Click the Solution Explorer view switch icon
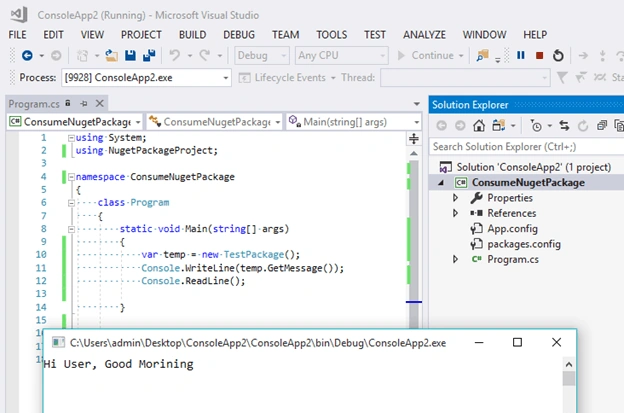The height and width of the screenshot is (413, 624). pyautogui.click(x=498, y=126)
